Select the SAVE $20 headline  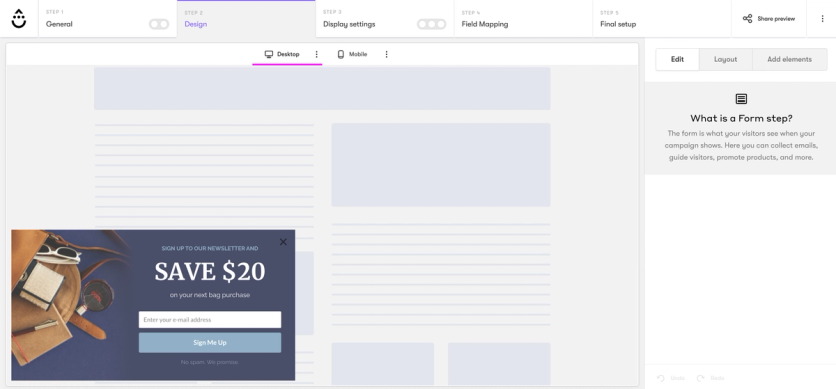click(210, 272)
